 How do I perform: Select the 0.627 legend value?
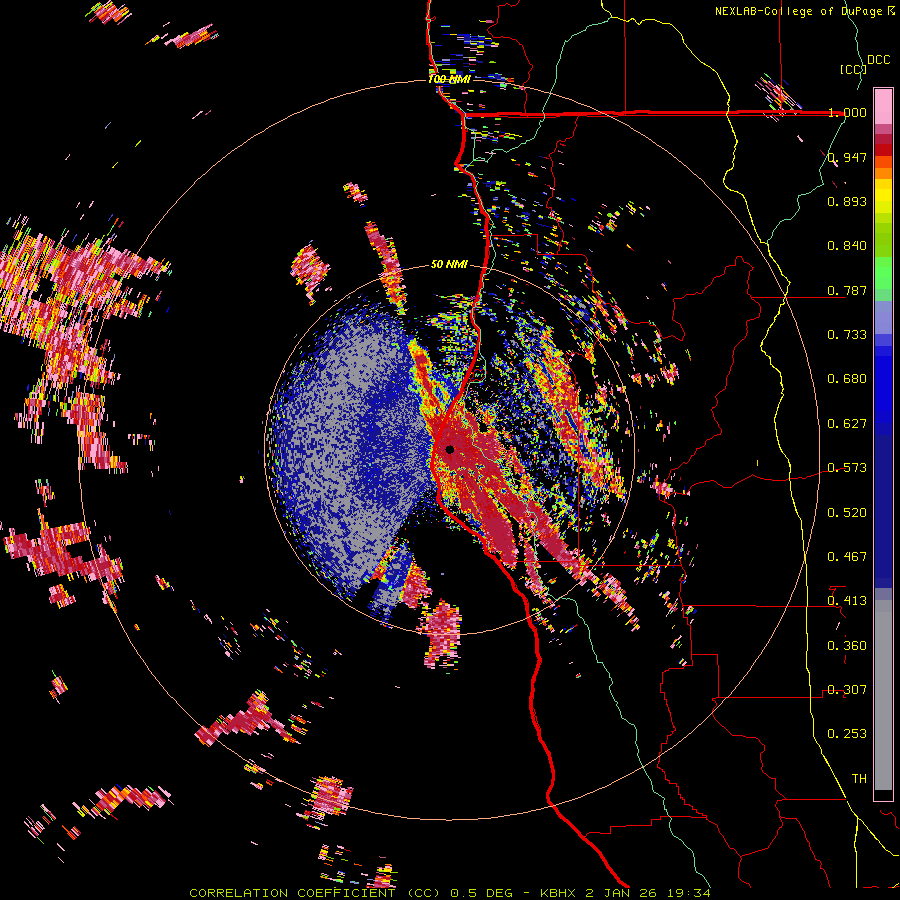point(847,424)
